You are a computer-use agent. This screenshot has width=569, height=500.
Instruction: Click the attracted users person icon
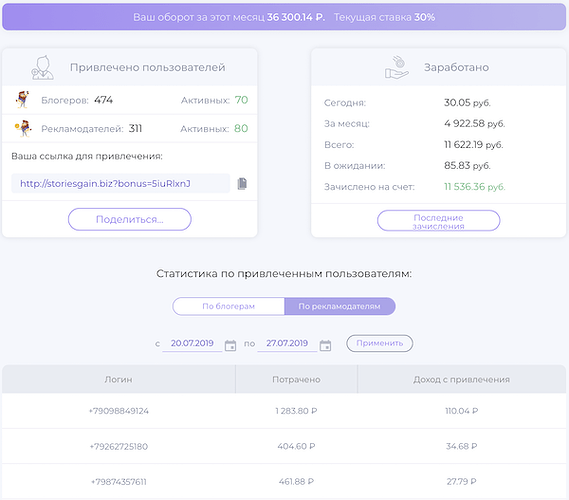click(42, 67)
